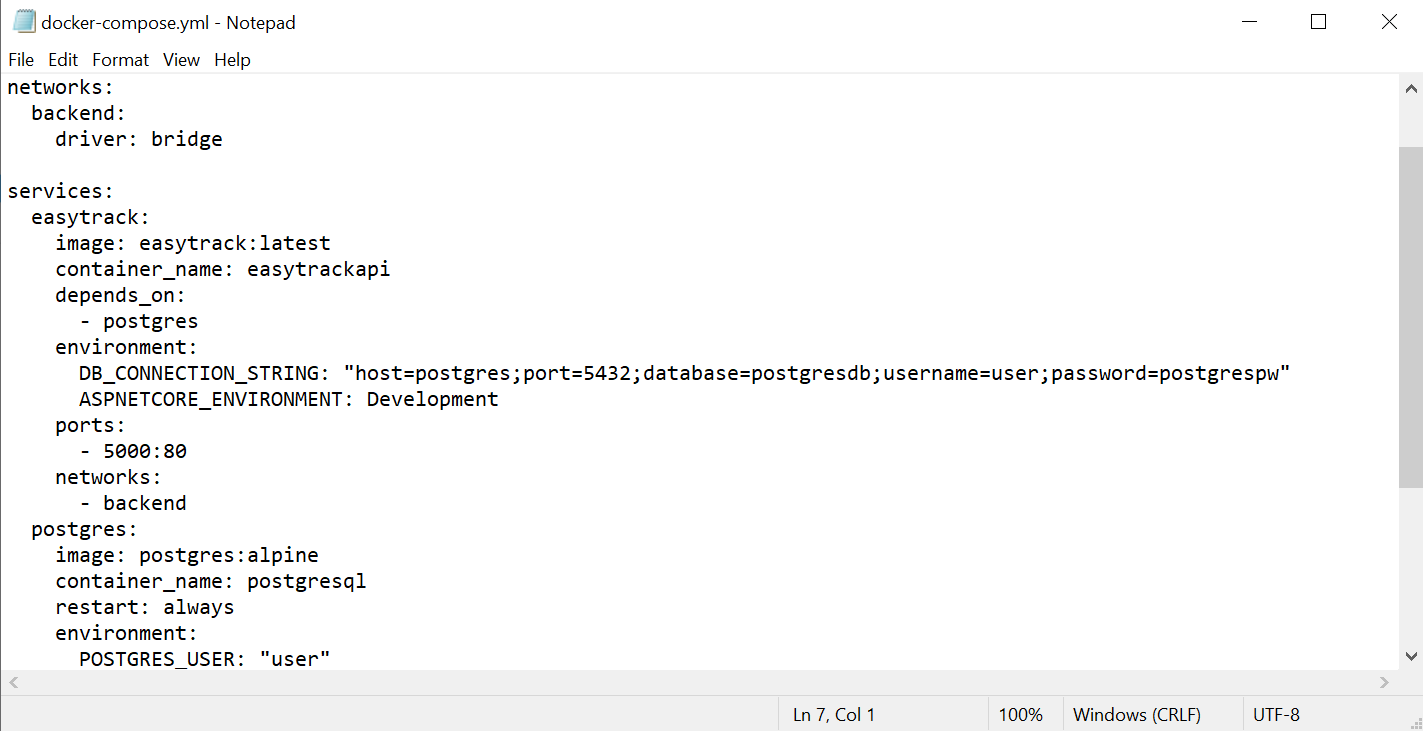Maximize the Notepad window
Viewport: 1423px width, 731px height.
[x=1318, y=22]
